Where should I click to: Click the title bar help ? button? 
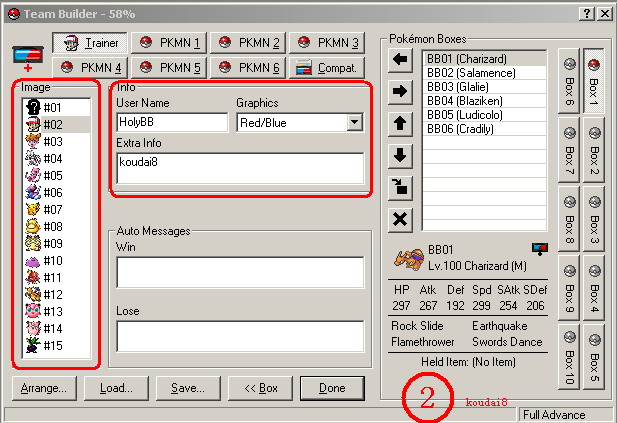[x=587, y=14]
